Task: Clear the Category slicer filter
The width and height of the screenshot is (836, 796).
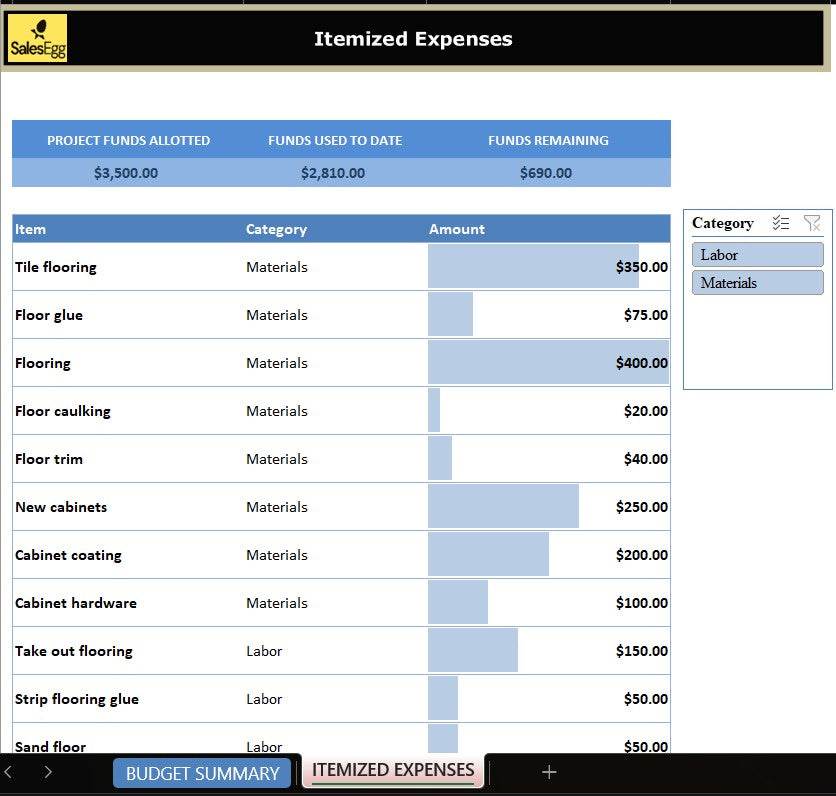Action: pos(812,223)
